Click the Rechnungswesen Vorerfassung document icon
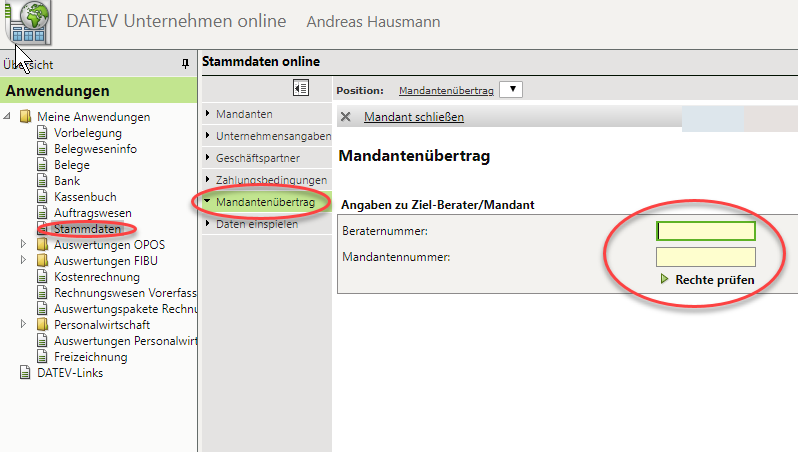The height and width of the screenshot is (452, 798). (x=42, y=293)
